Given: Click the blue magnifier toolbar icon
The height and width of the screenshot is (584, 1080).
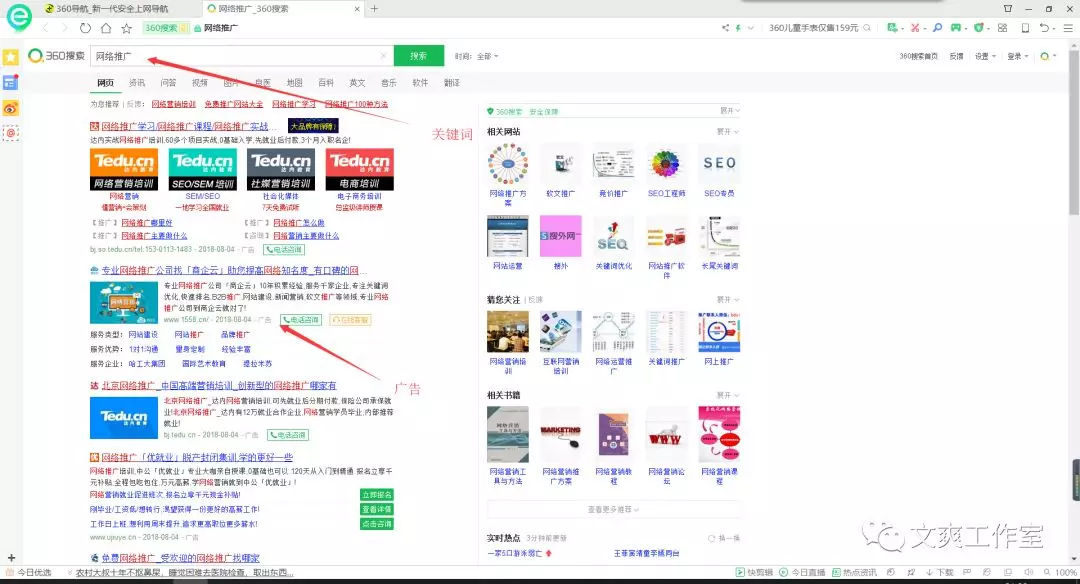Looking at the screenshot, I should (x=937, y=28).
